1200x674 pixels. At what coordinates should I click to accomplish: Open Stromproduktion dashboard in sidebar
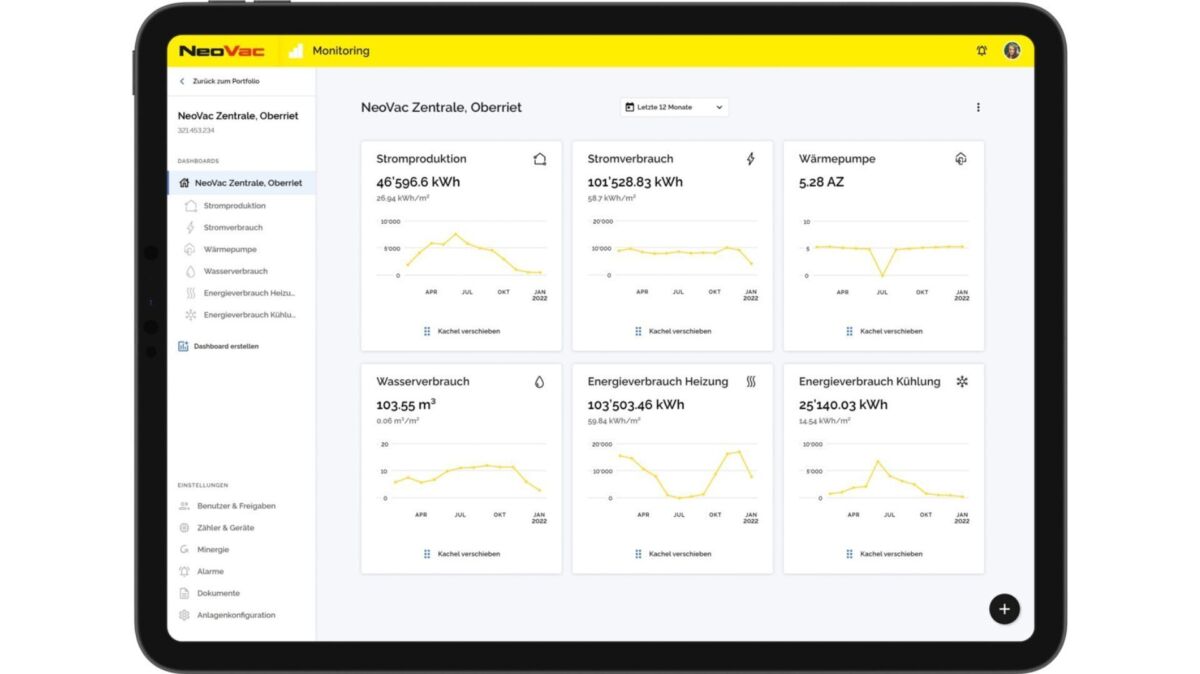tap(234, 206)
